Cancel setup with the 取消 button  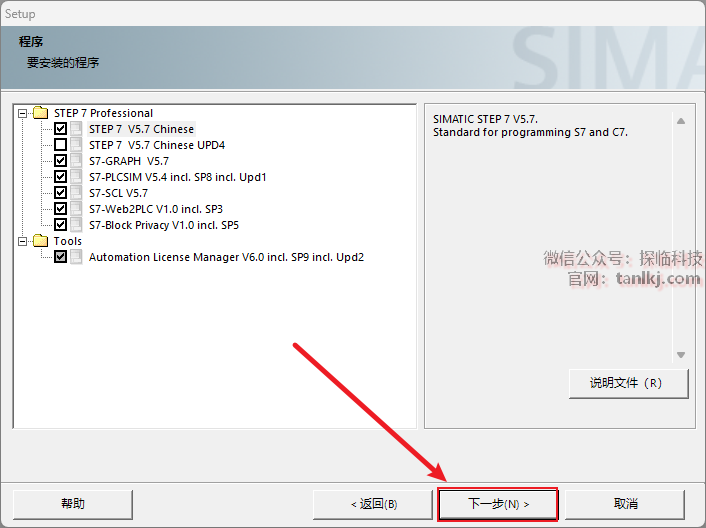tap(625, 504)
